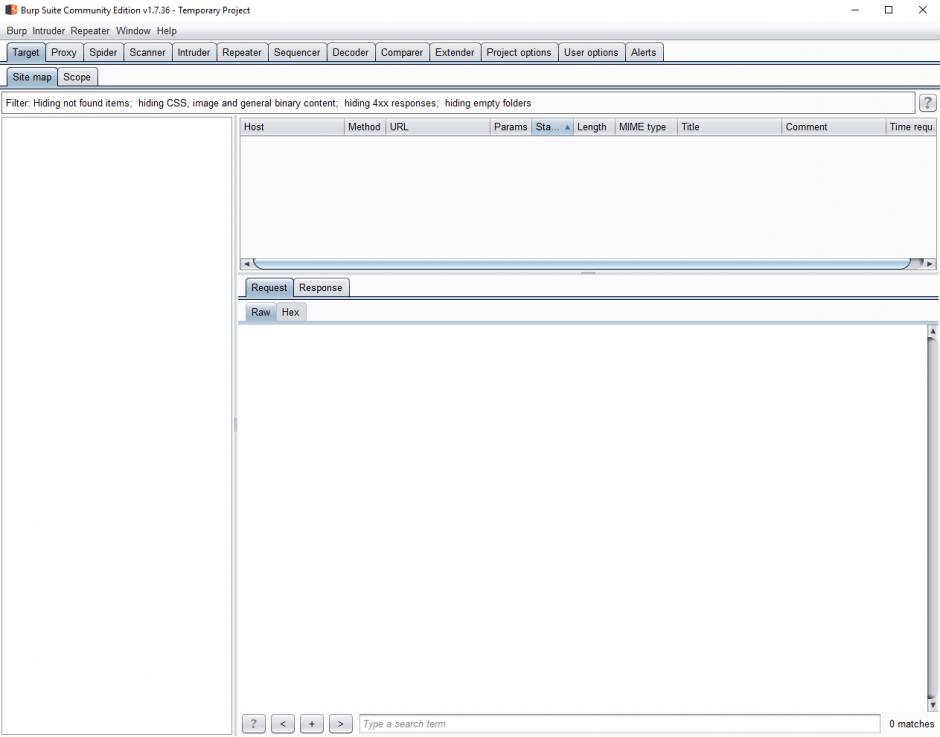Close the Burp Suite window

(x=923, y=10)
